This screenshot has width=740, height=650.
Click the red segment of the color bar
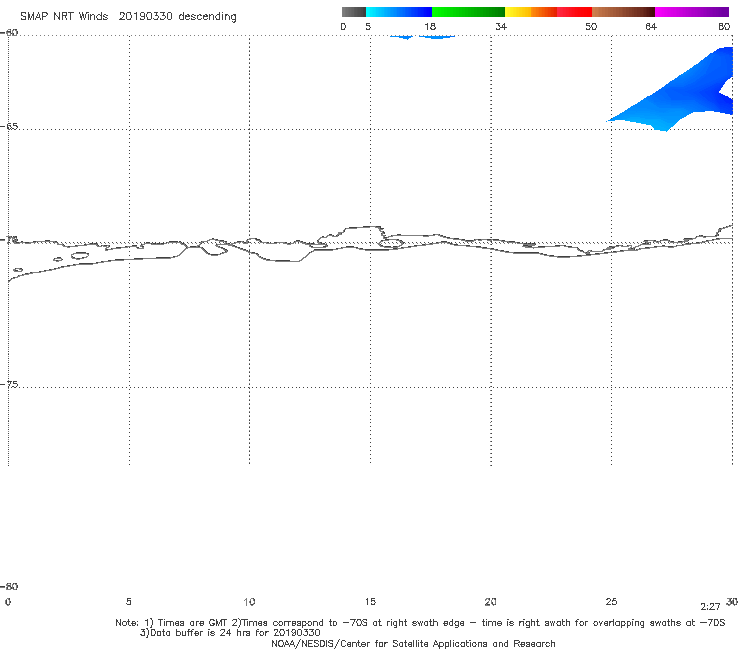coord(574,12)
